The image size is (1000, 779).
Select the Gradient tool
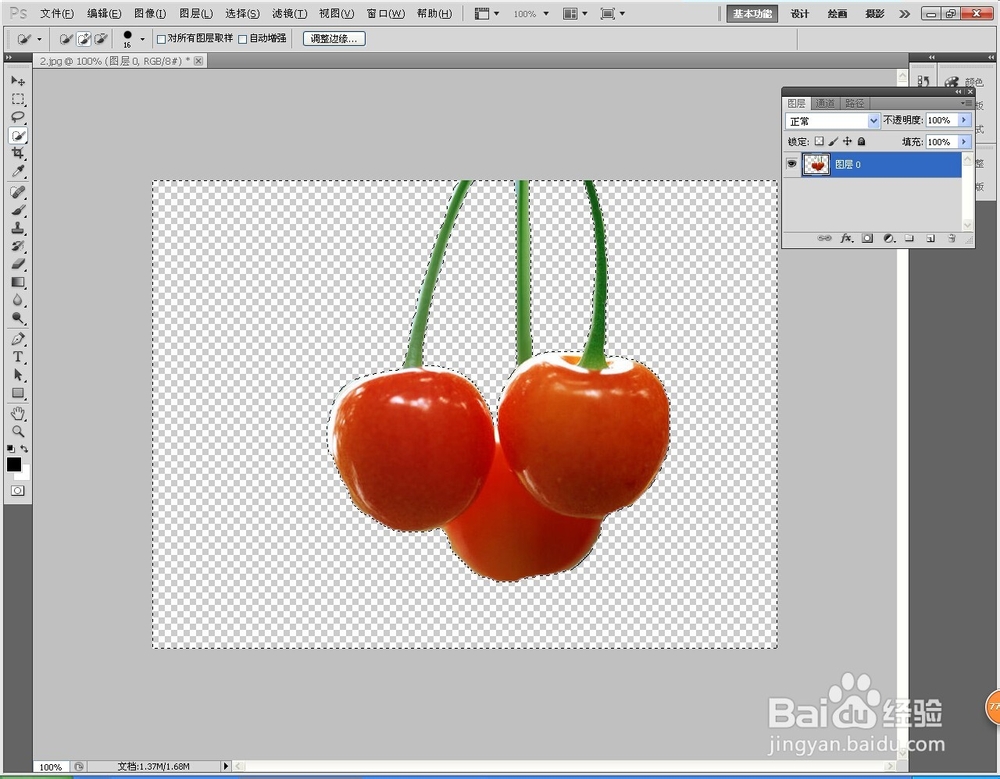[18, 282]
